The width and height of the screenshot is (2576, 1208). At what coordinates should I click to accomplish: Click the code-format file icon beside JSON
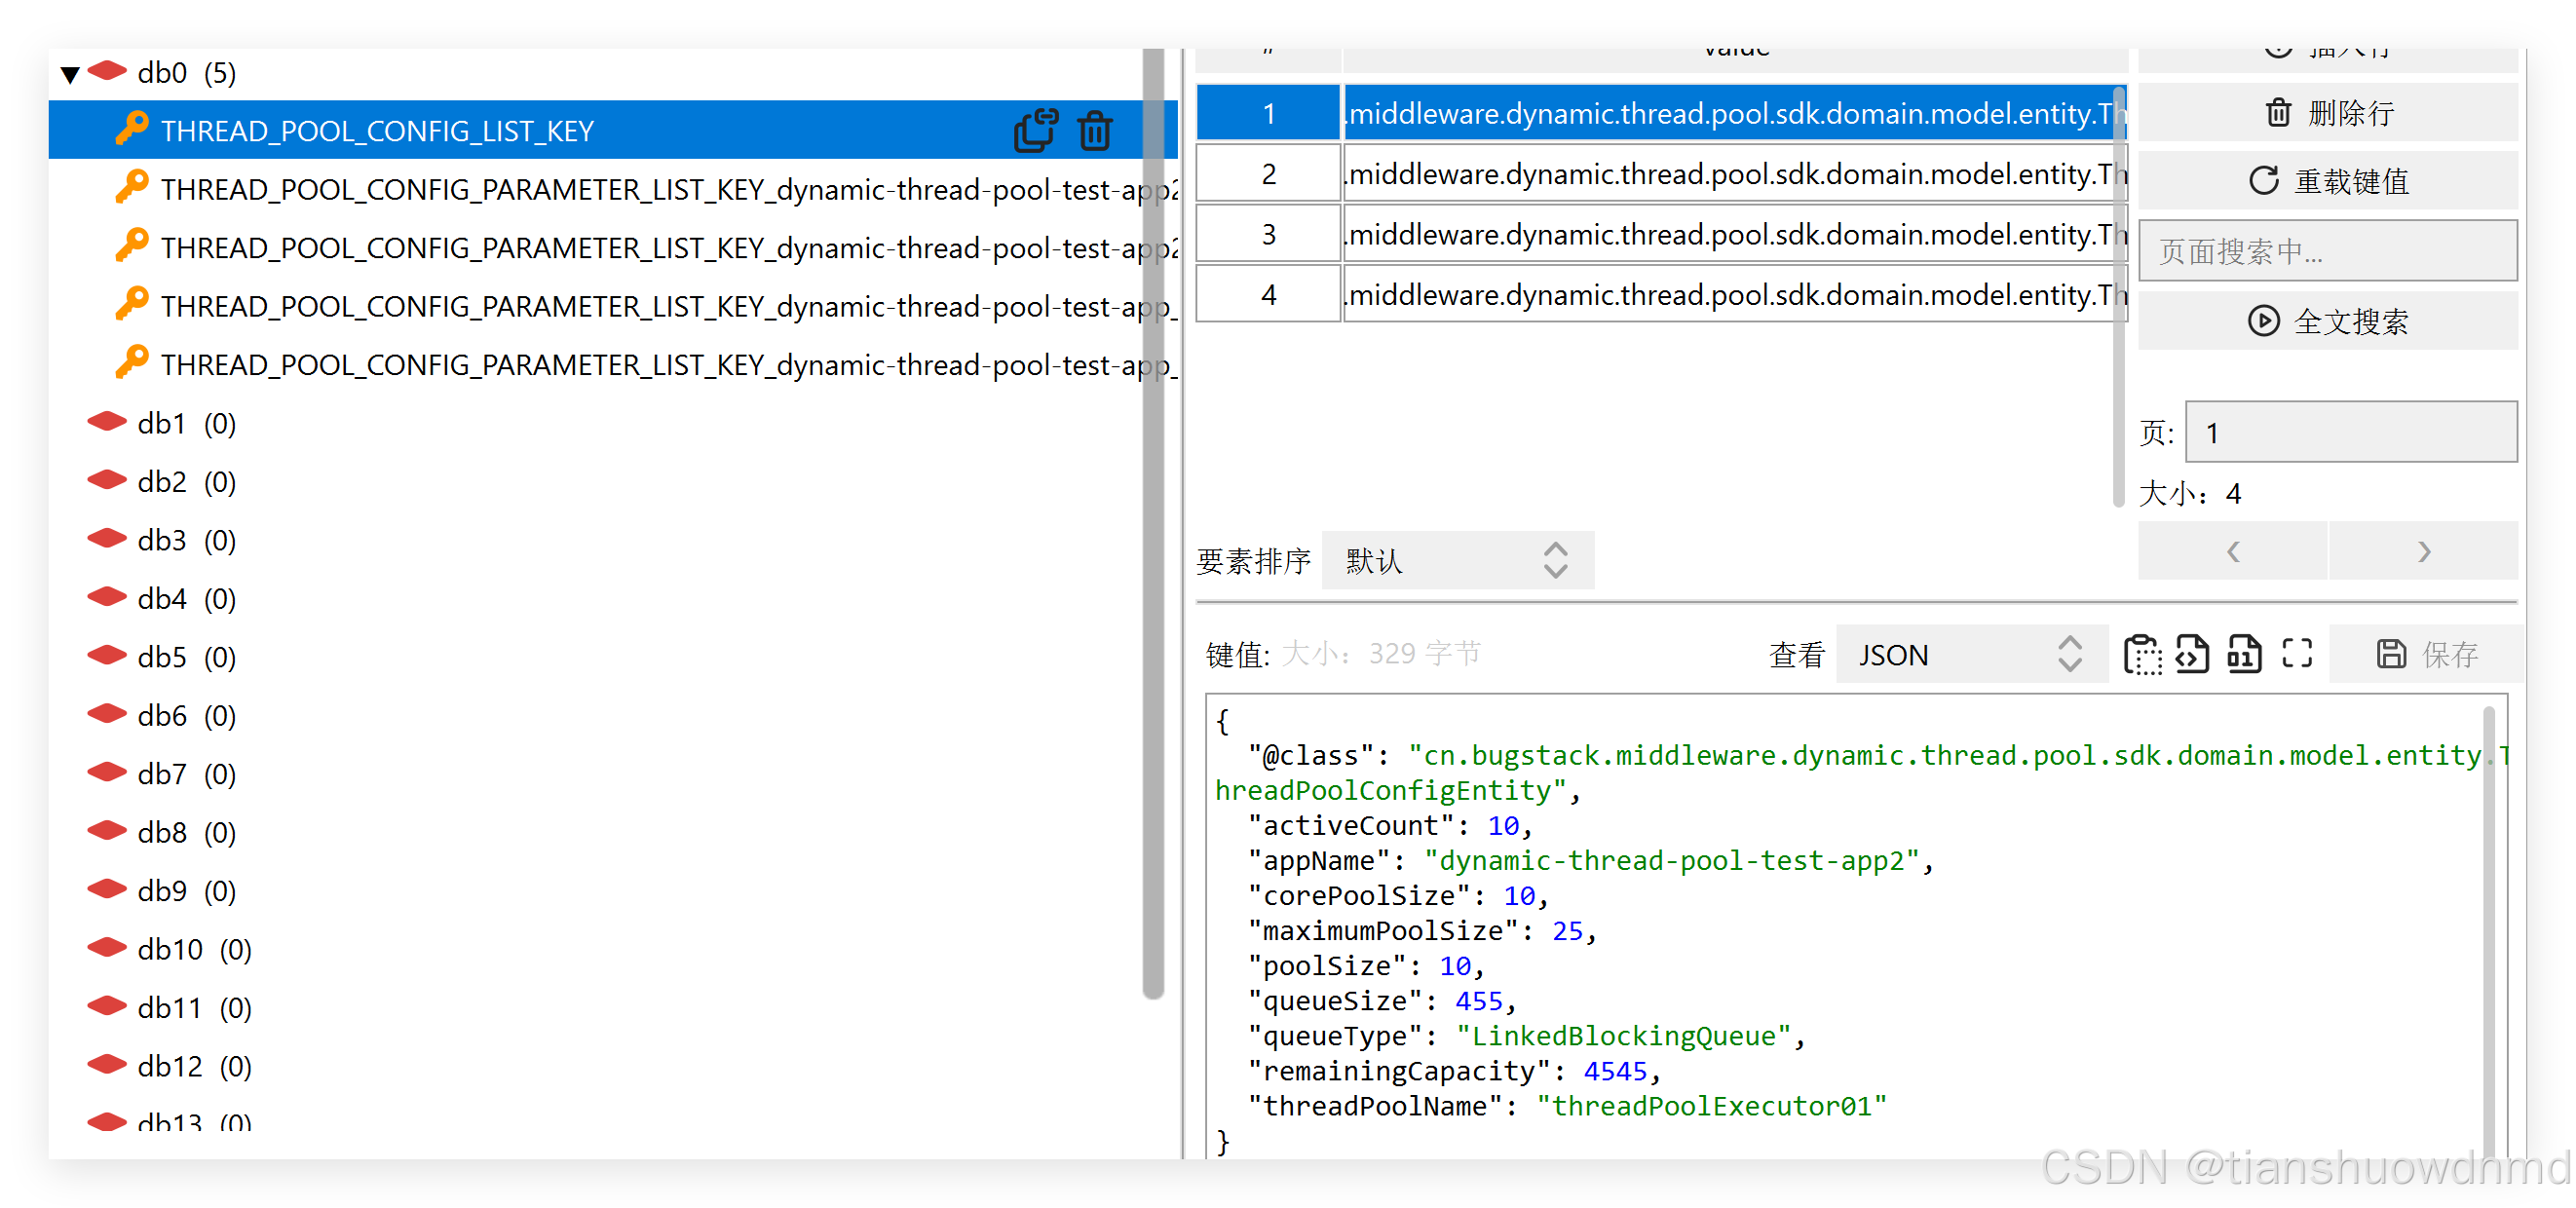pyautogui.click(x=2192, y=655)
